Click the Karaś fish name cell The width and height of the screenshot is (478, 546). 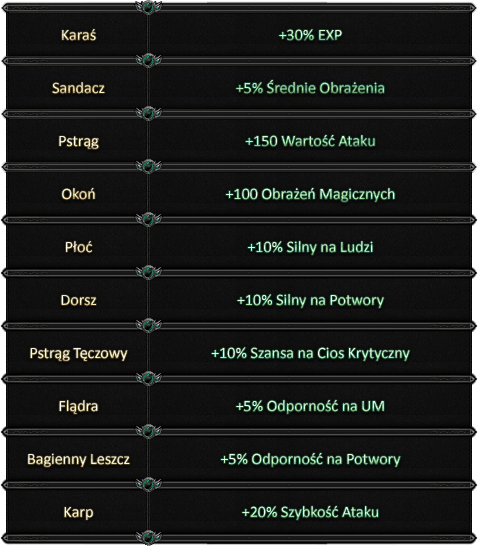pos(78,35)
